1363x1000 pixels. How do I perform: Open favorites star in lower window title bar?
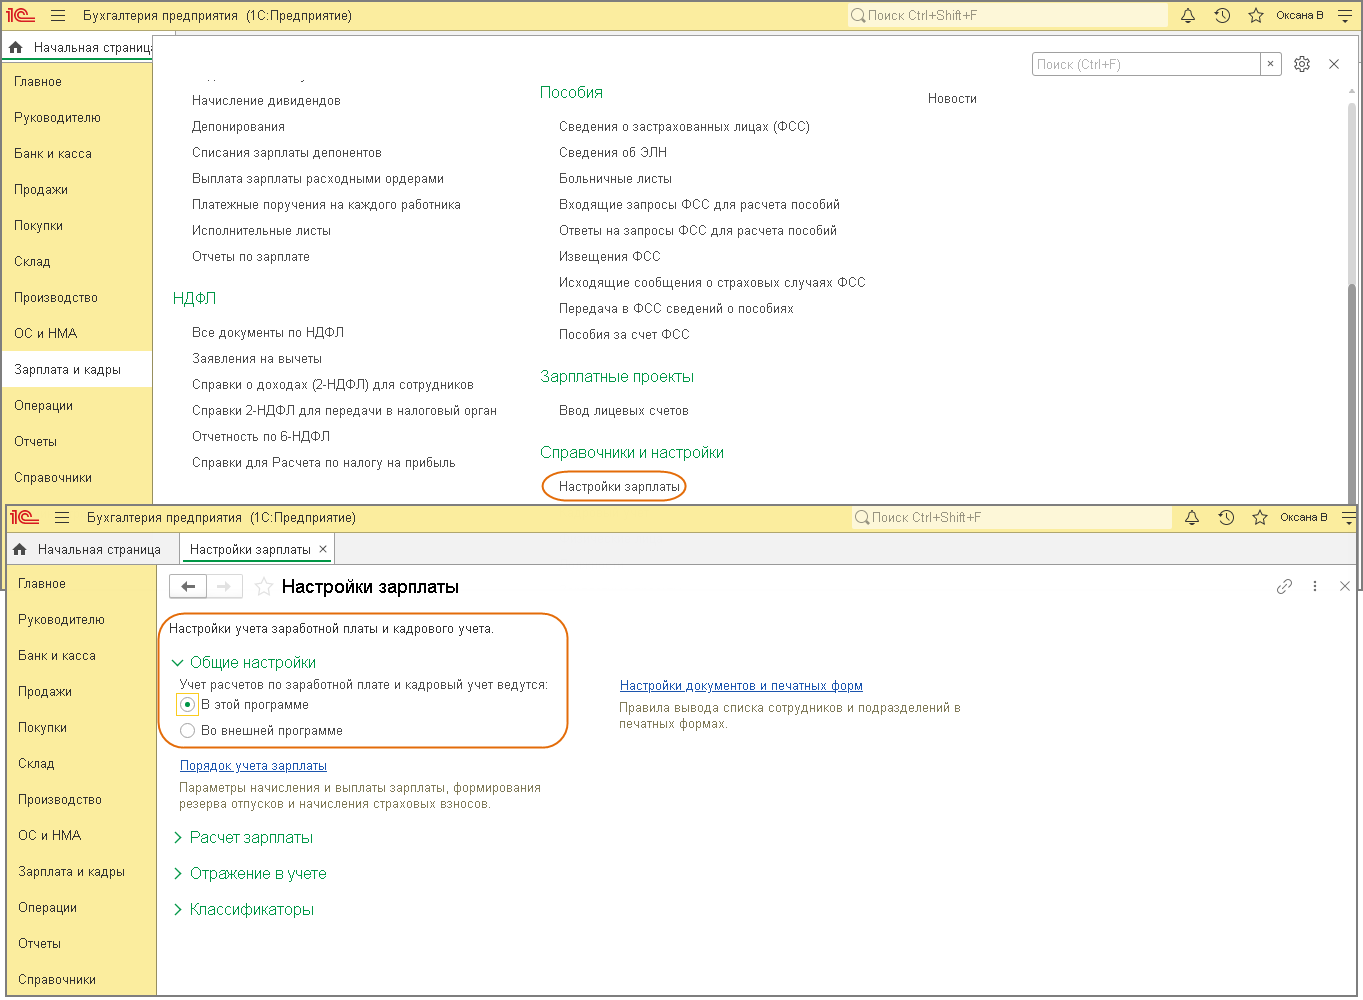pyautogui.click(x=1260, y=518)
